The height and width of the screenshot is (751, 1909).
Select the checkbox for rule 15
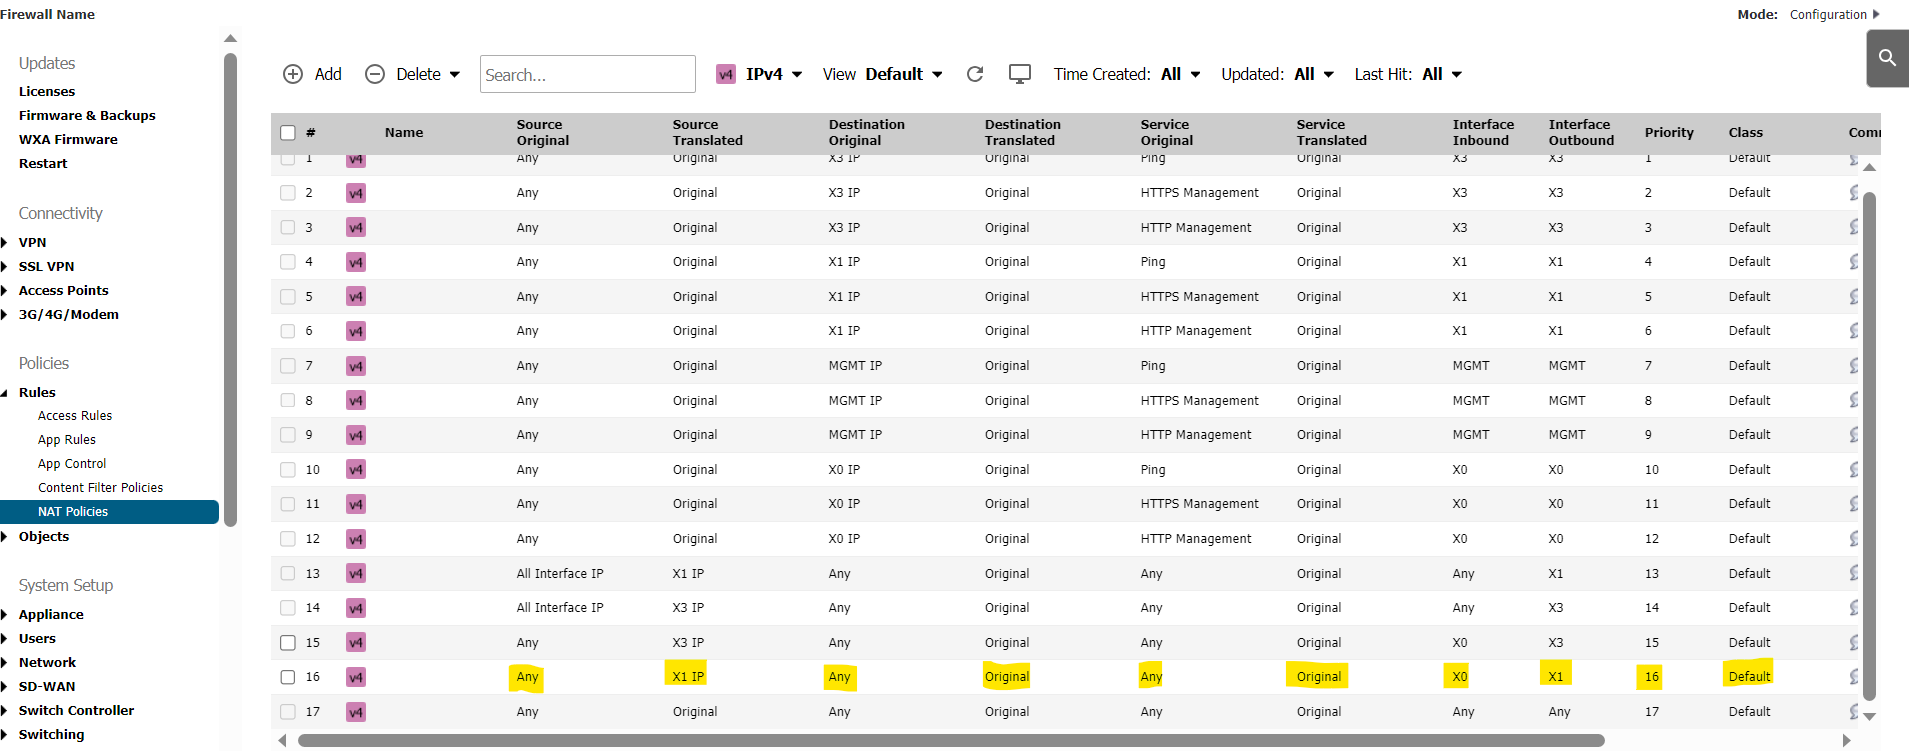[288, 643]
